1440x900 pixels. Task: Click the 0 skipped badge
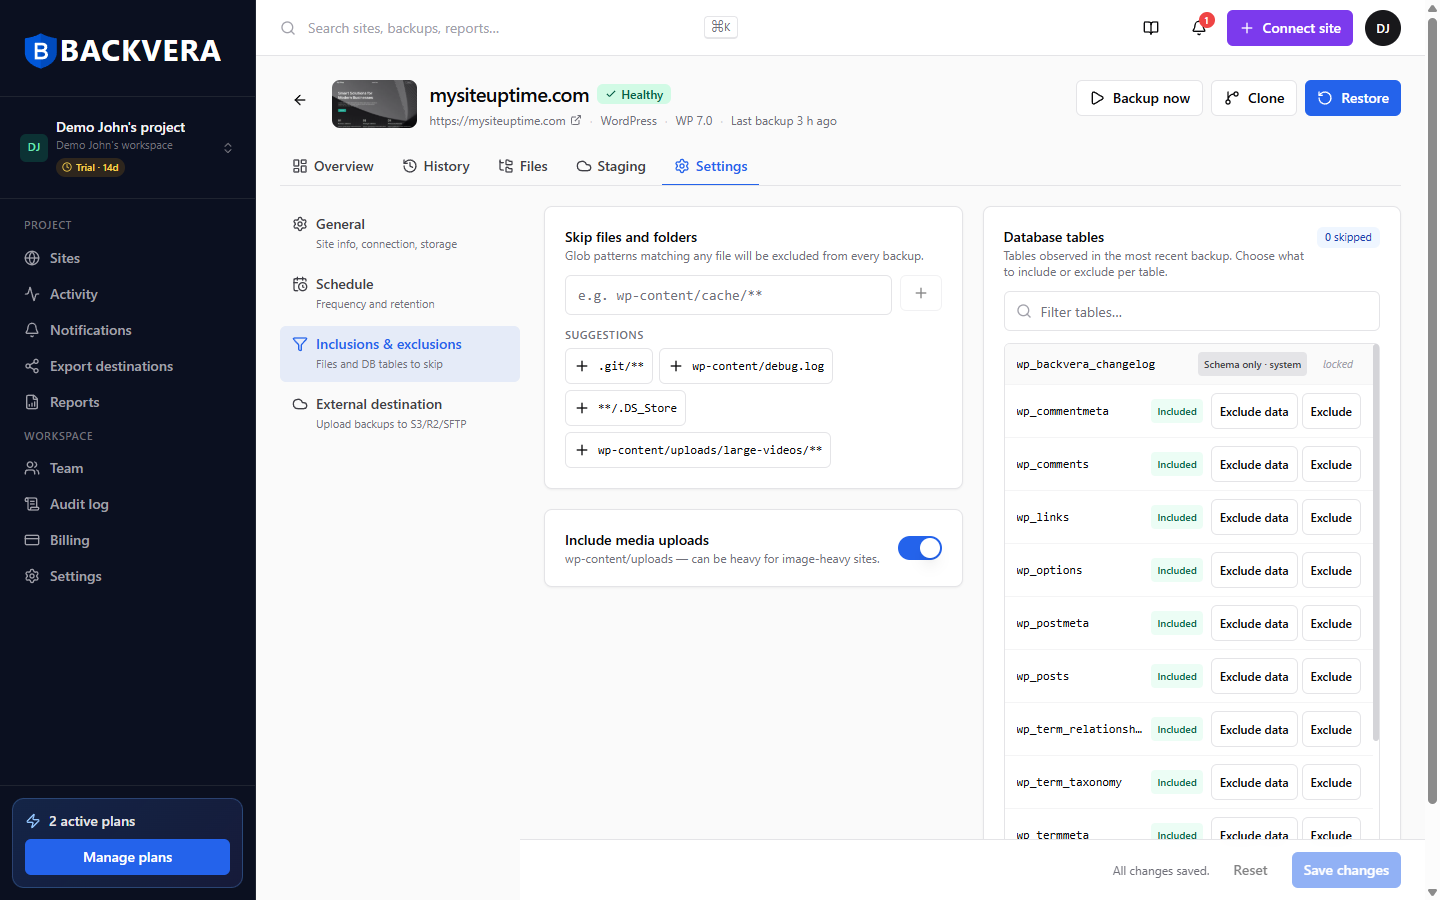tap(1348, 237)
